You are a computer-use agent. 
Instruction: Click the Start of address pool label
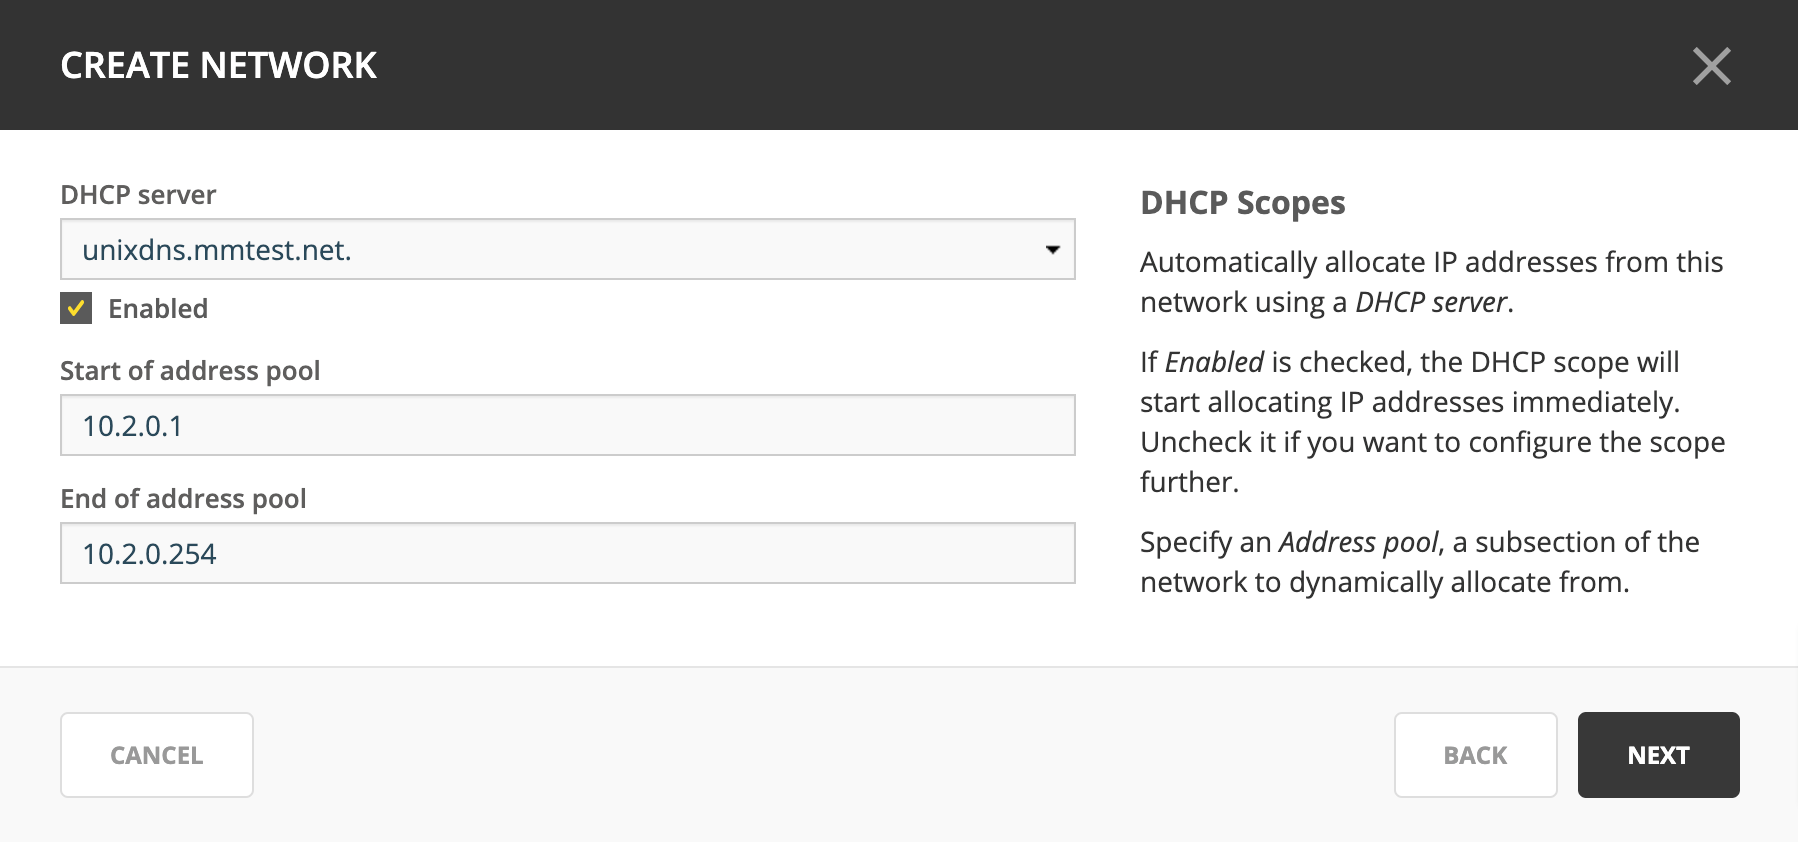[x=190, y=371]
